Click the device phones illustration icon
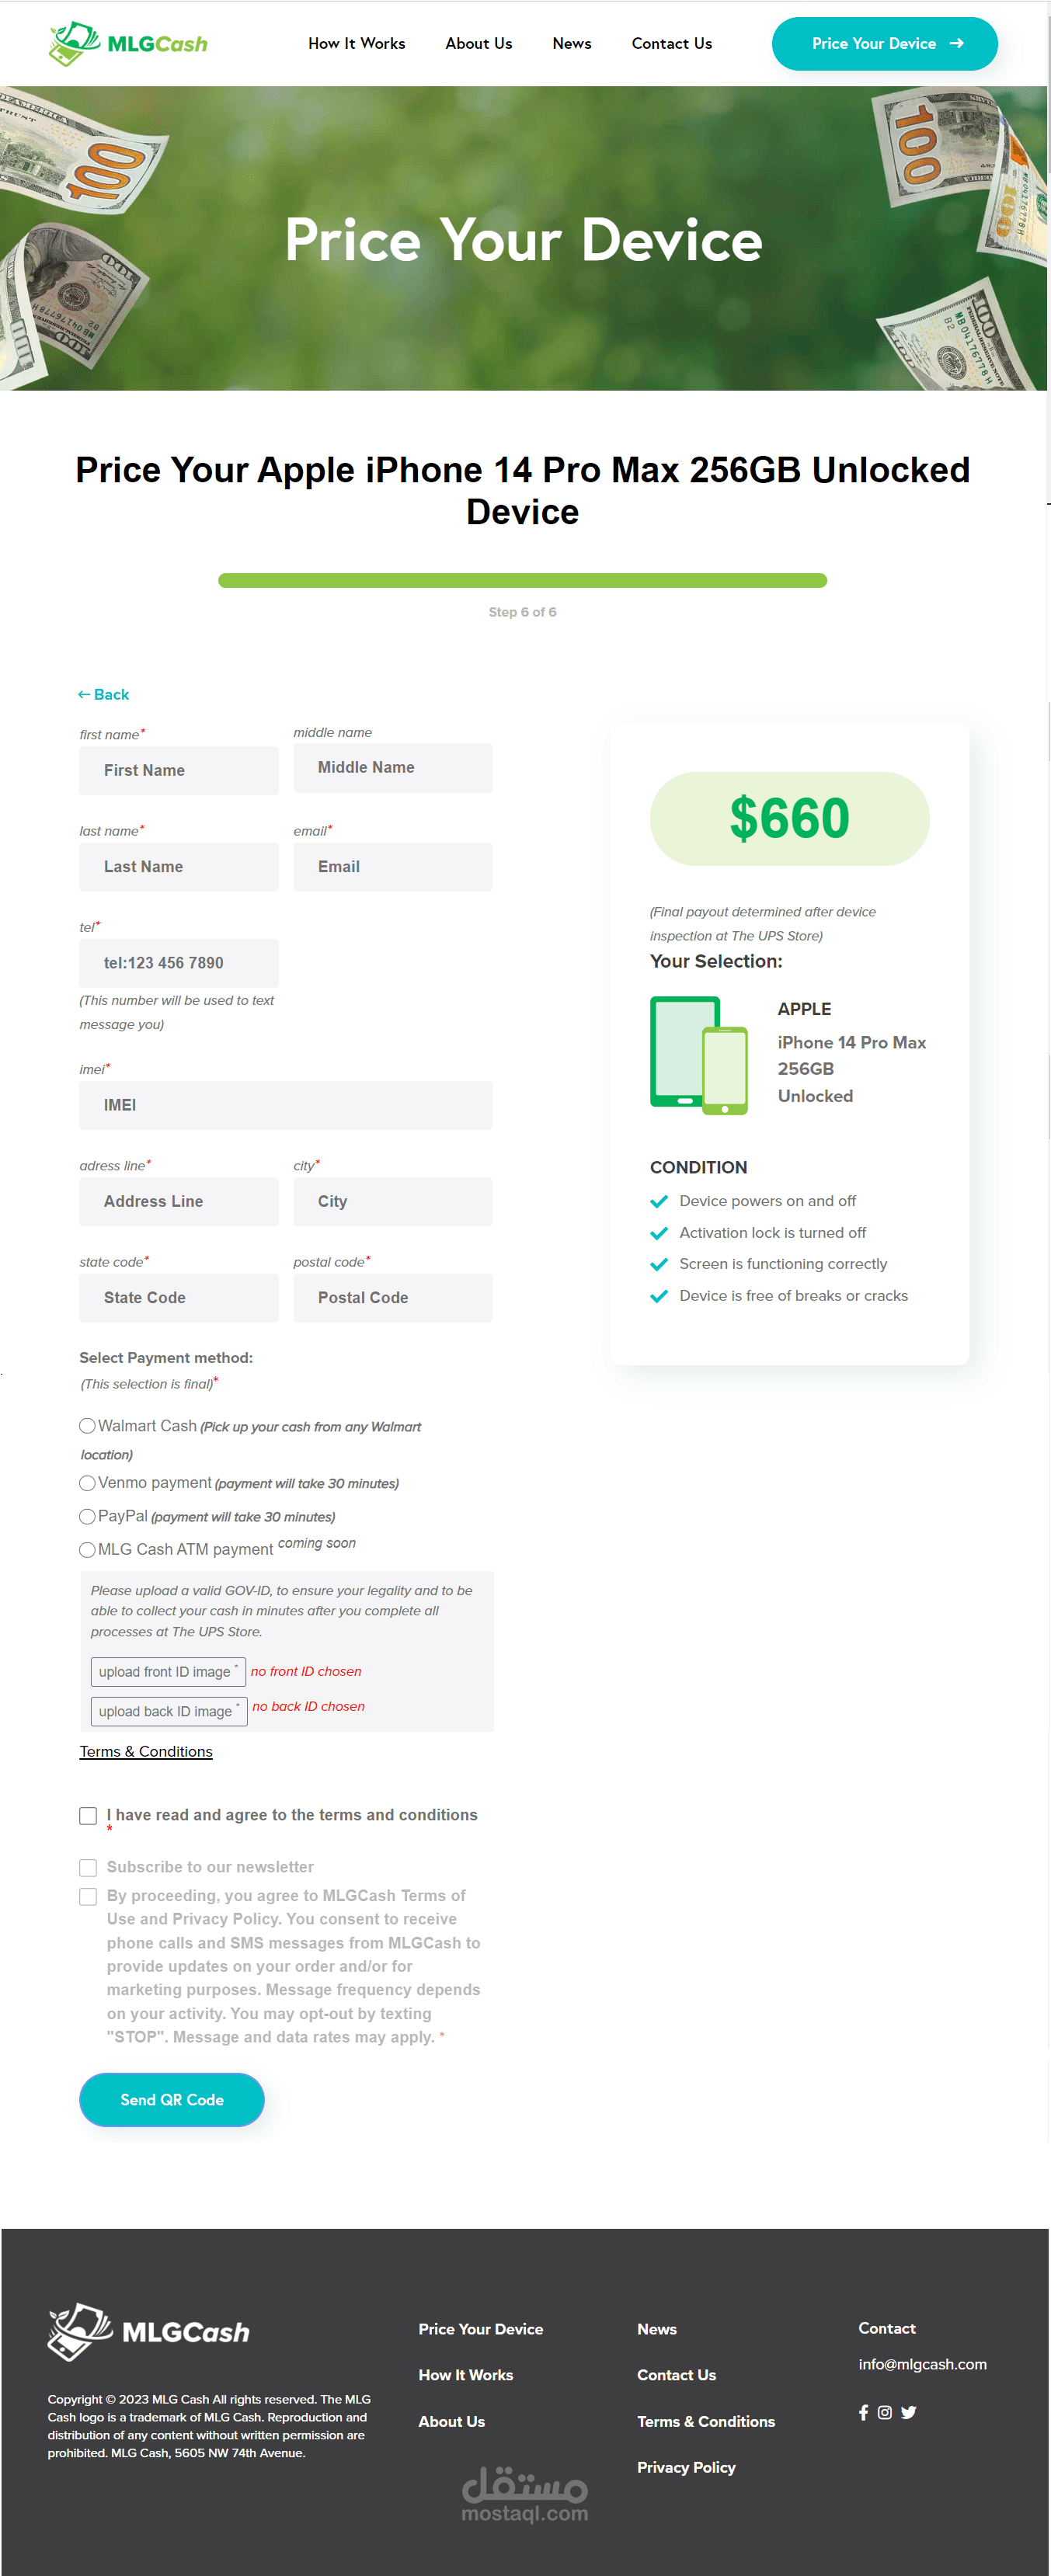Image resolution: width=1051 pixels, height=2576 pixels. click(x=699, y=1054)
